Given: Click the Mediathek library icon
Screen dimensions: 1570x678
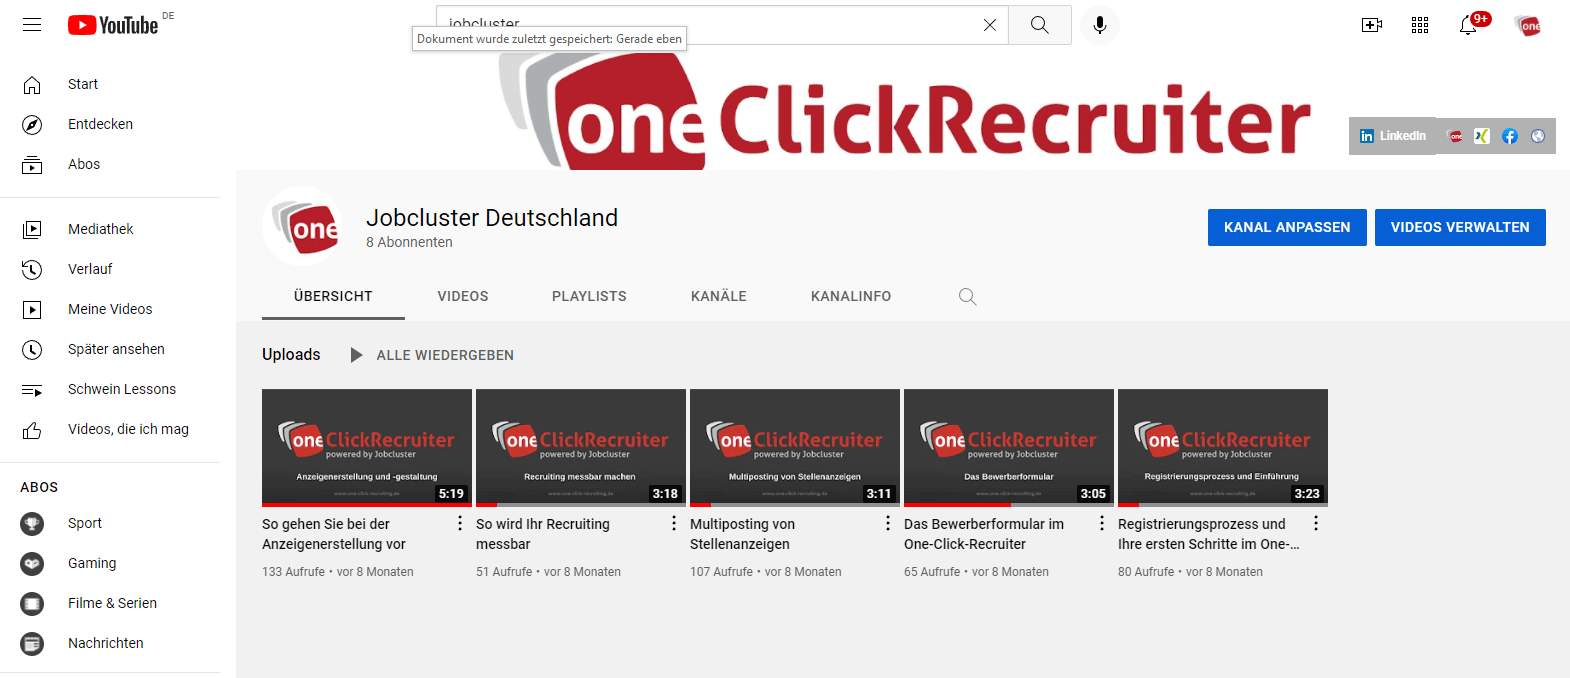Looking at the screenshot, I should tap(32, 229).
